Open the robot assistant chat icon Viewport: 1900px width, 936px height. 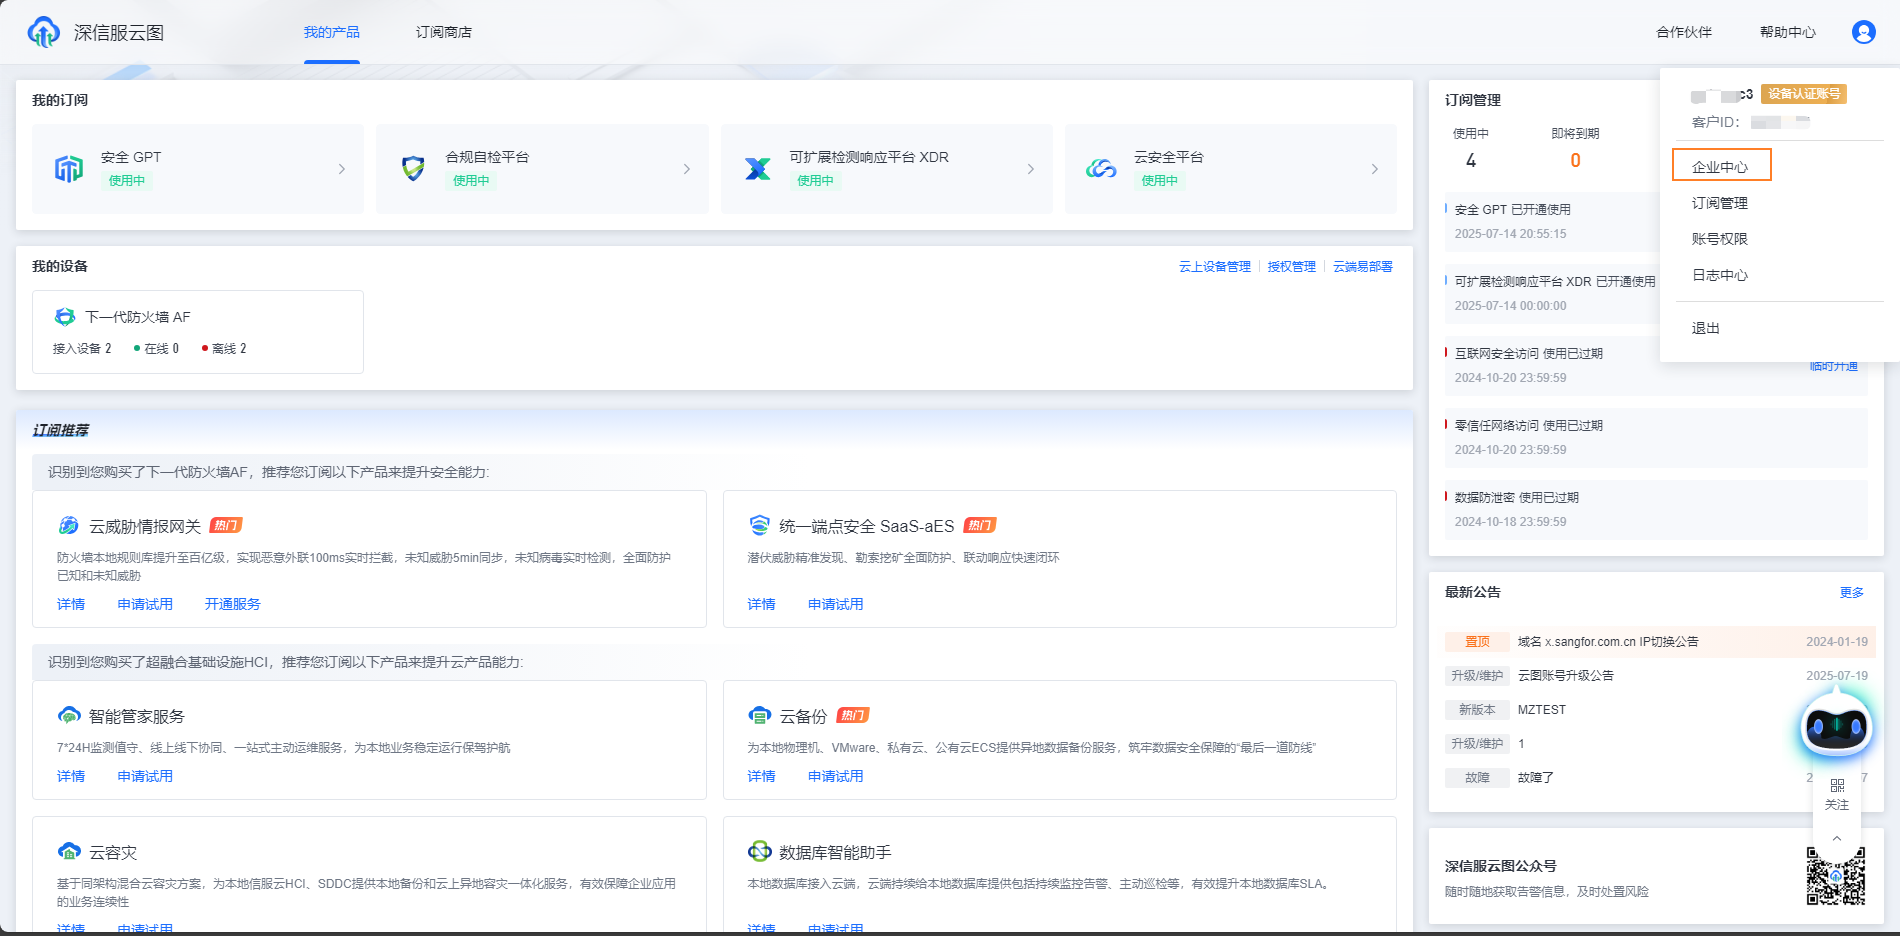point(1835,727)
